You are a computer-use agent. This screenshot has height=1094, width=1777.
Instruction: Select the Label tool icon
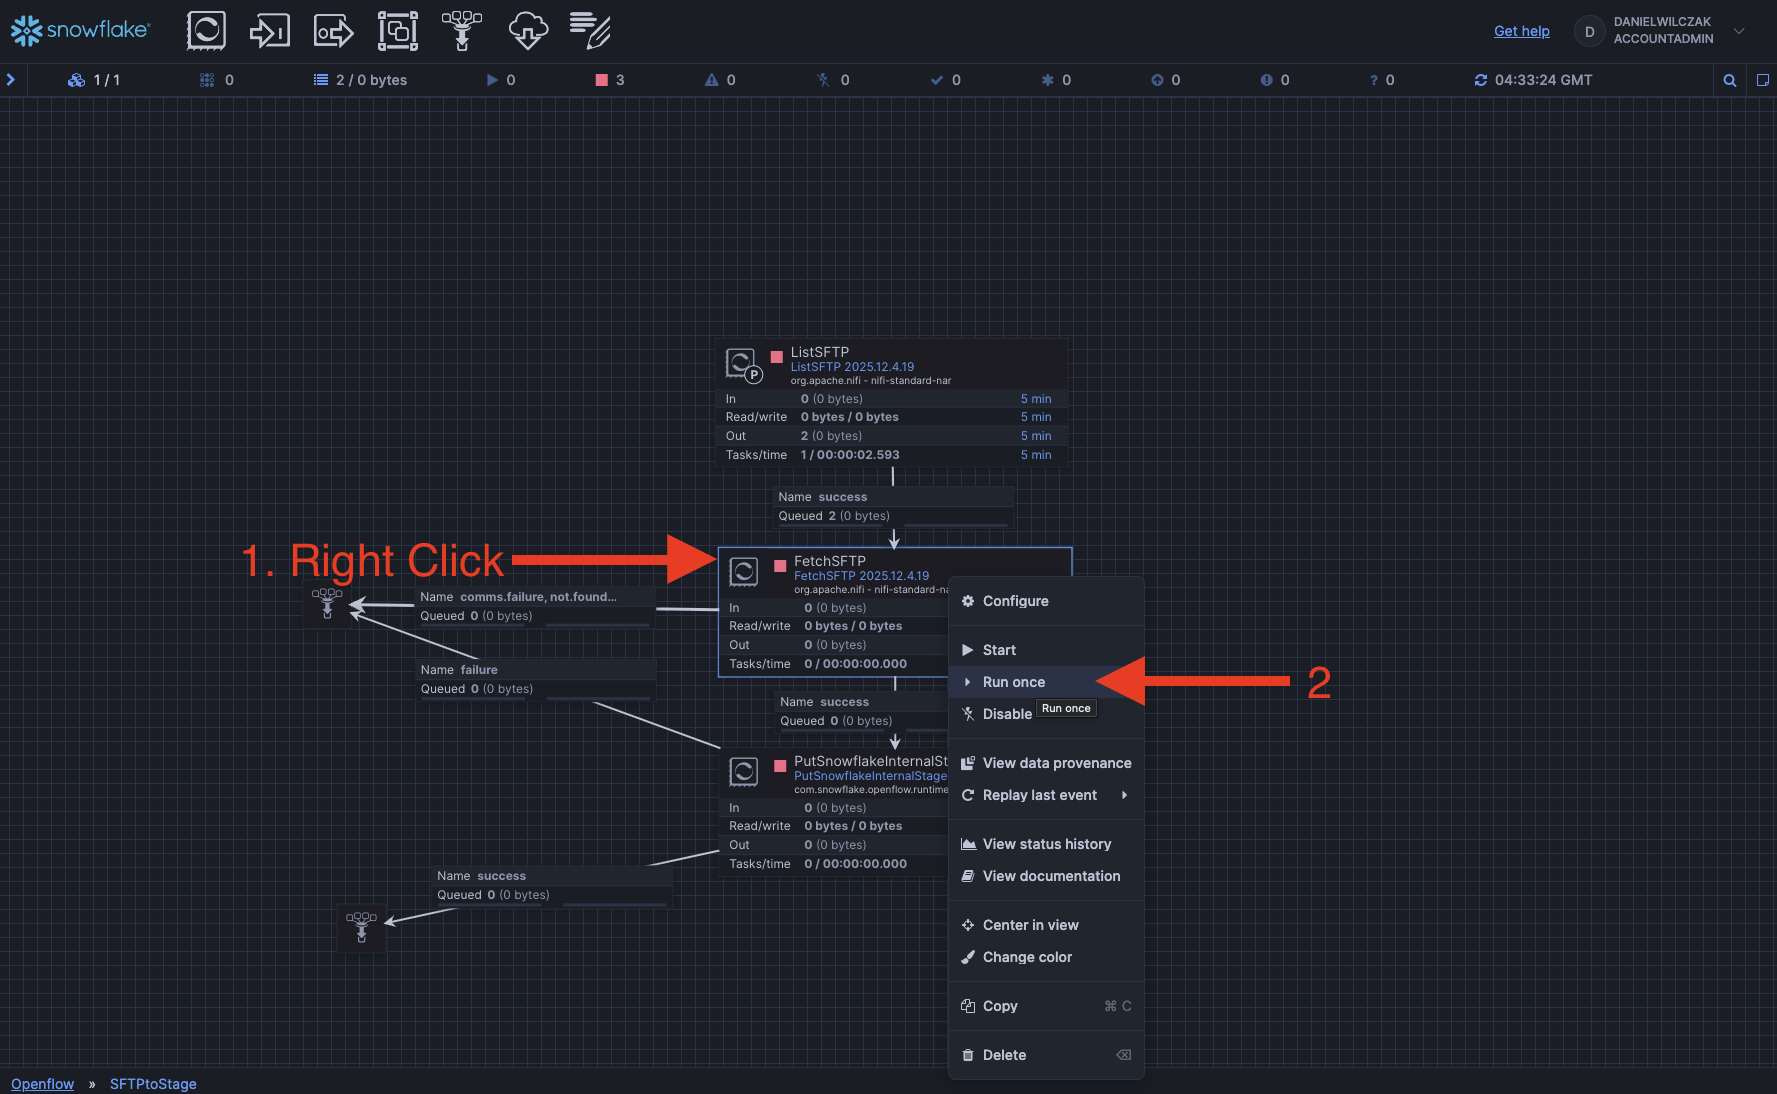(590, 31)
